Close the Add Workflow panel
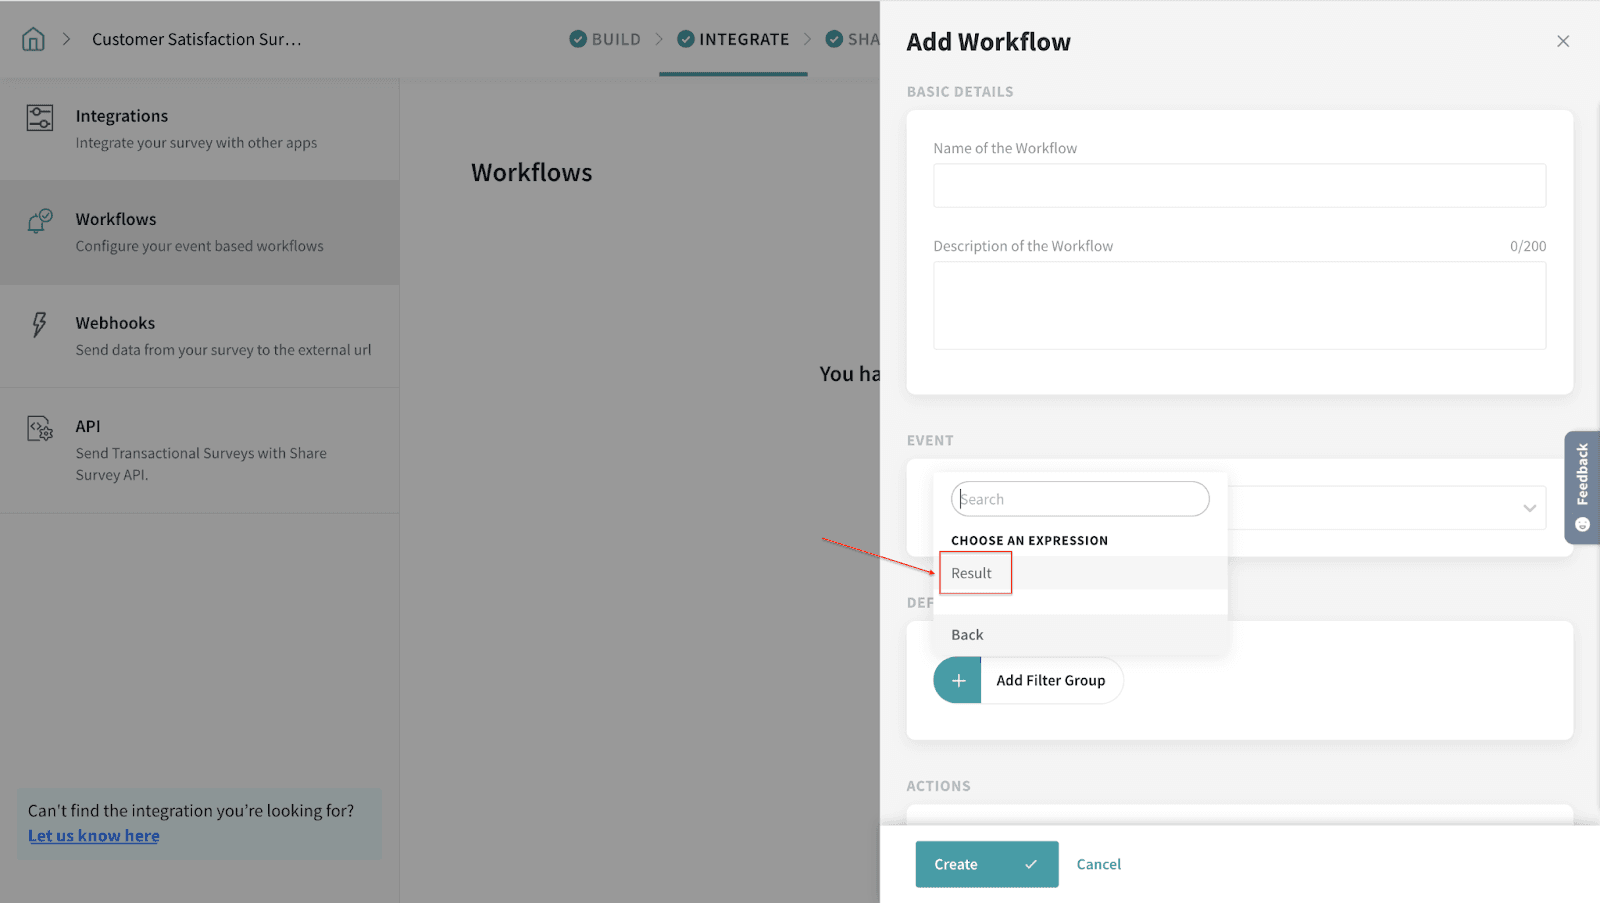Viewport: 1600px width, 903px height. coord(1562,41)
